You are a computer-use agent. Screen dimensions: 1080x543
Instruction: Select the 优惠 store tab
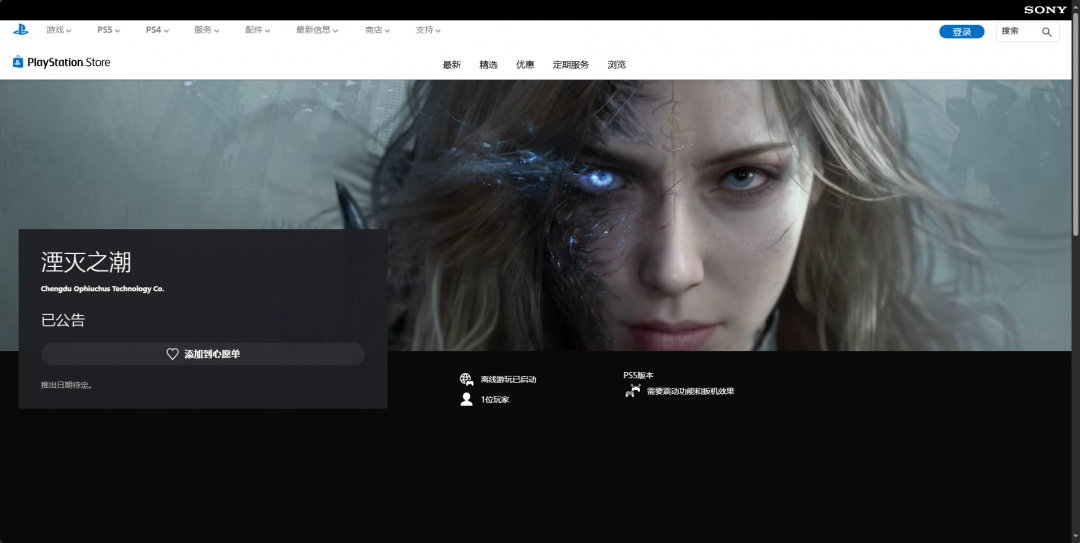coord(525,65)
